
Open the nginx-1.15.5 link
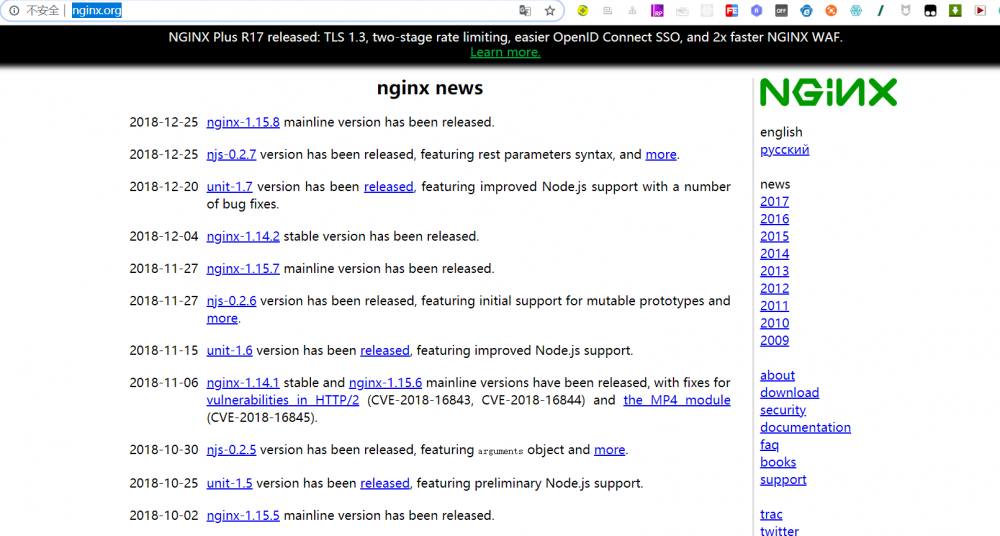click(x=243, y=516)
